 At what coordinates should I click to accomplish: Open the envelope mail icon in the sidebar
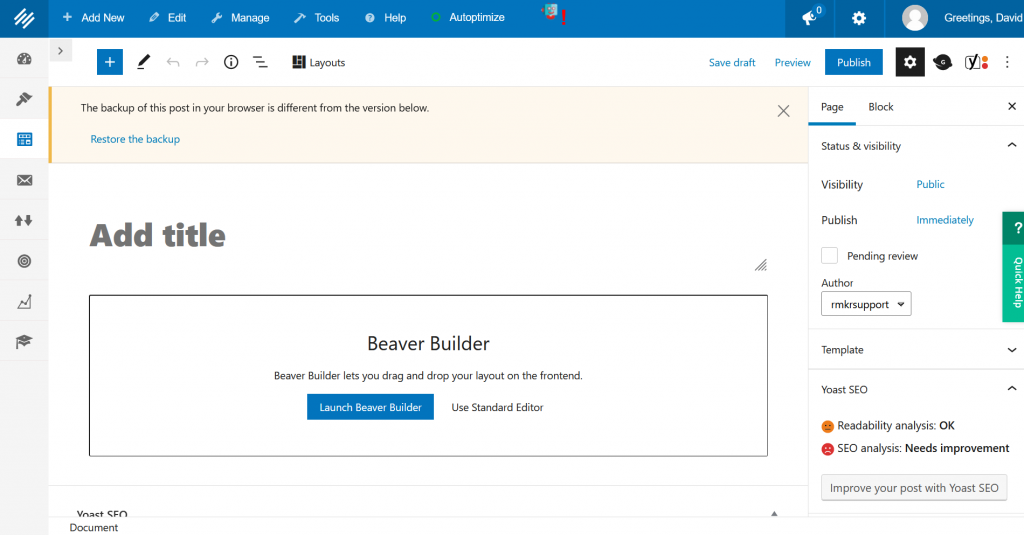[x=24, y=180]
